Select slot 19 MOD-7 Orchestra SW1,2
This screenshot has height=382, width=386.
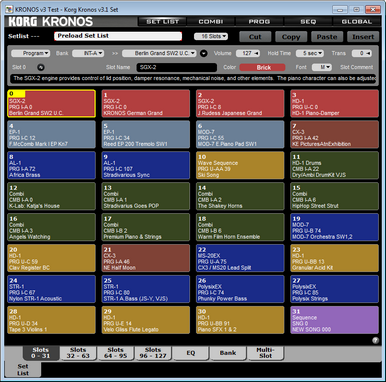(x=335, y=228)
